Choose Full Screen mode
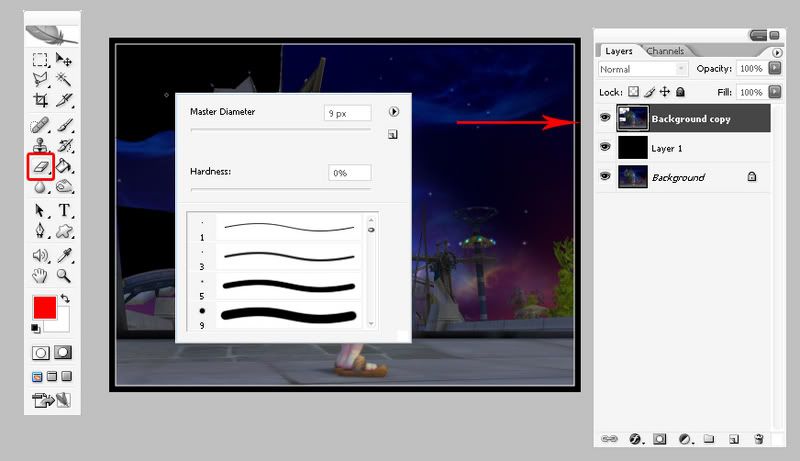This screenshot has width=800, height=461. [66, 376]
